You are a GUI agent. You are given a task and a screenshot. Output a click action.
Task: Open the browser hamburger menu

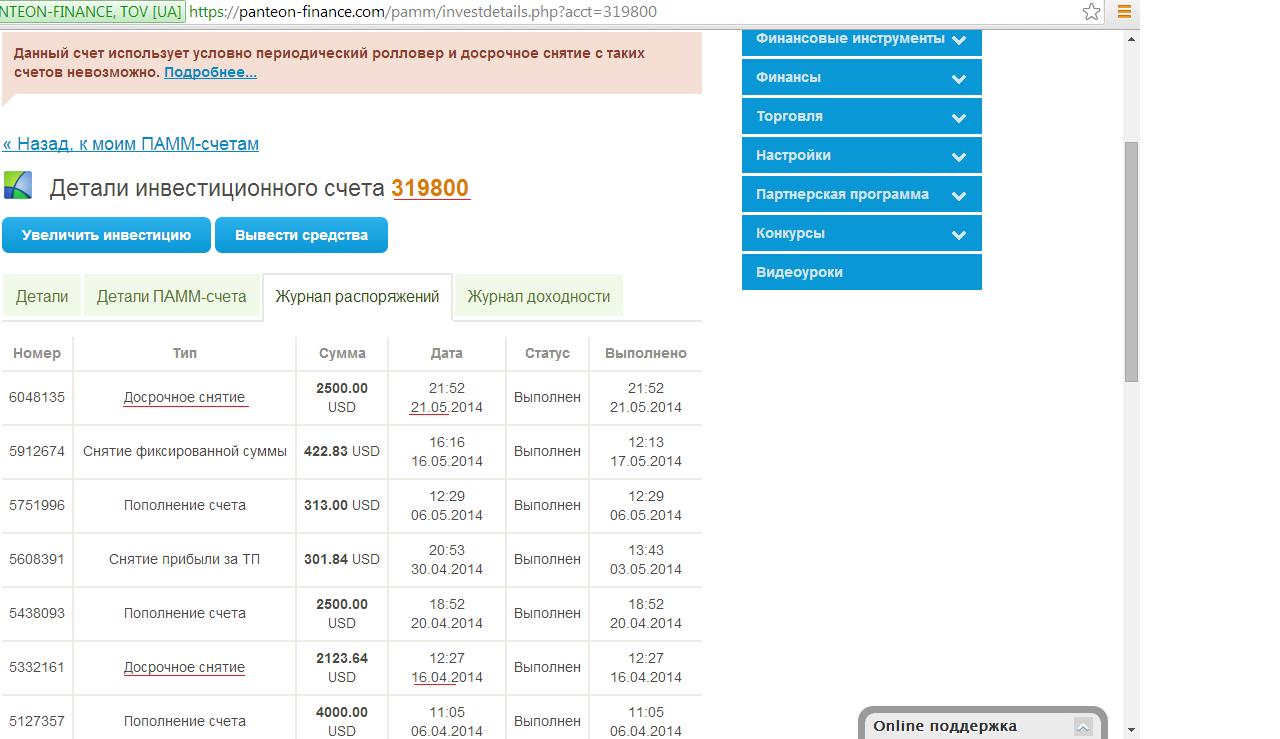(x=1124, y=12)
